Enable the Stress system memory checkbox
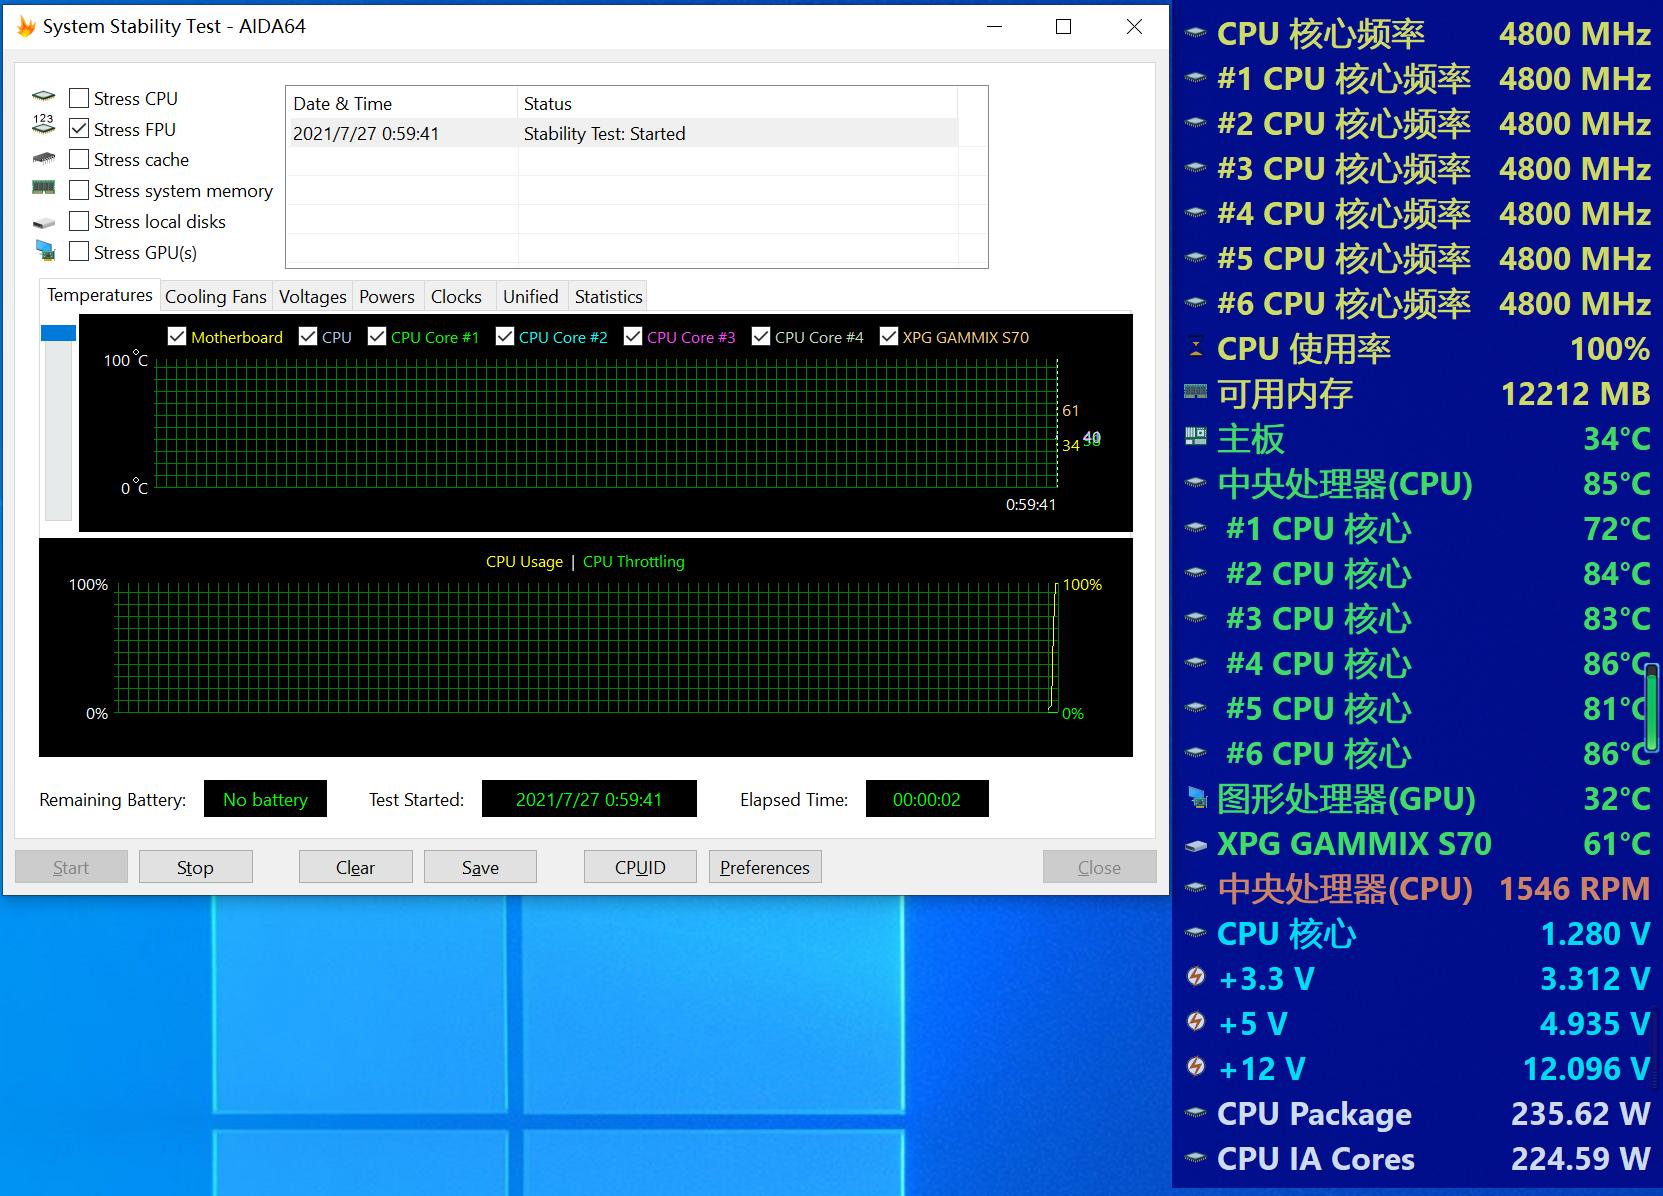 79,190
